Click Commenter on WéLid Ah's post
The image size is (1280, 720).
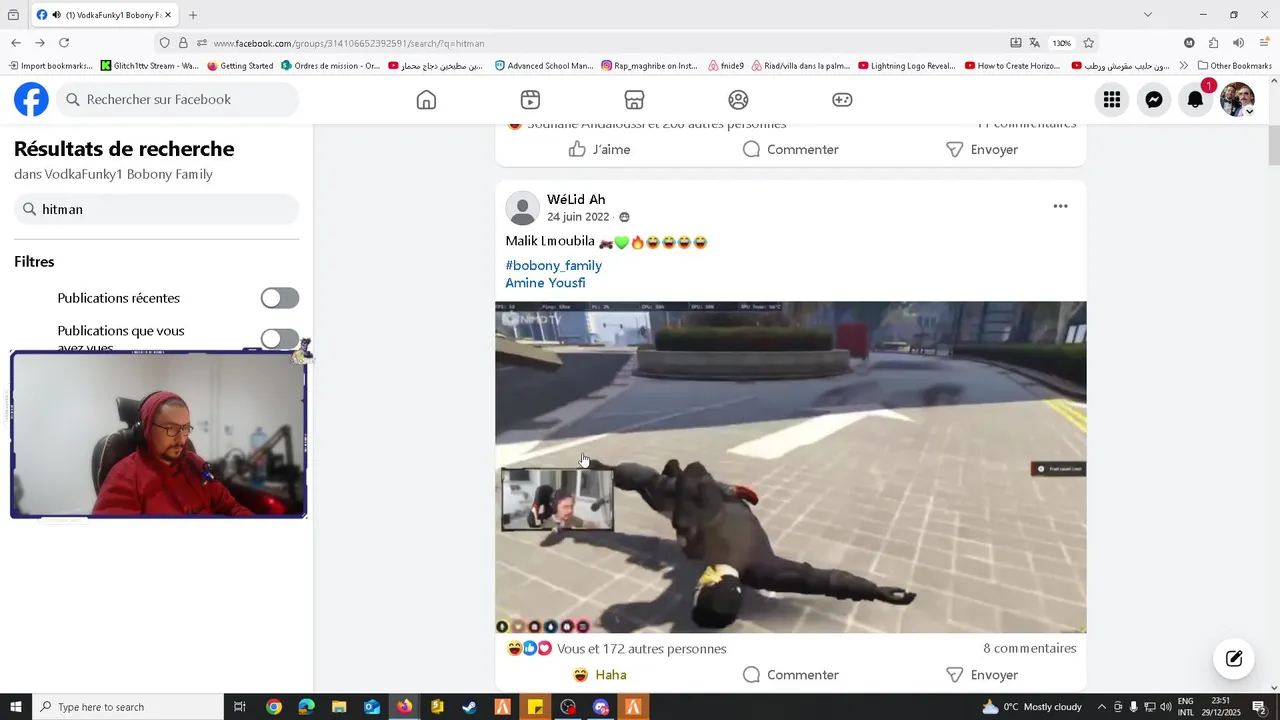[790, 675]
